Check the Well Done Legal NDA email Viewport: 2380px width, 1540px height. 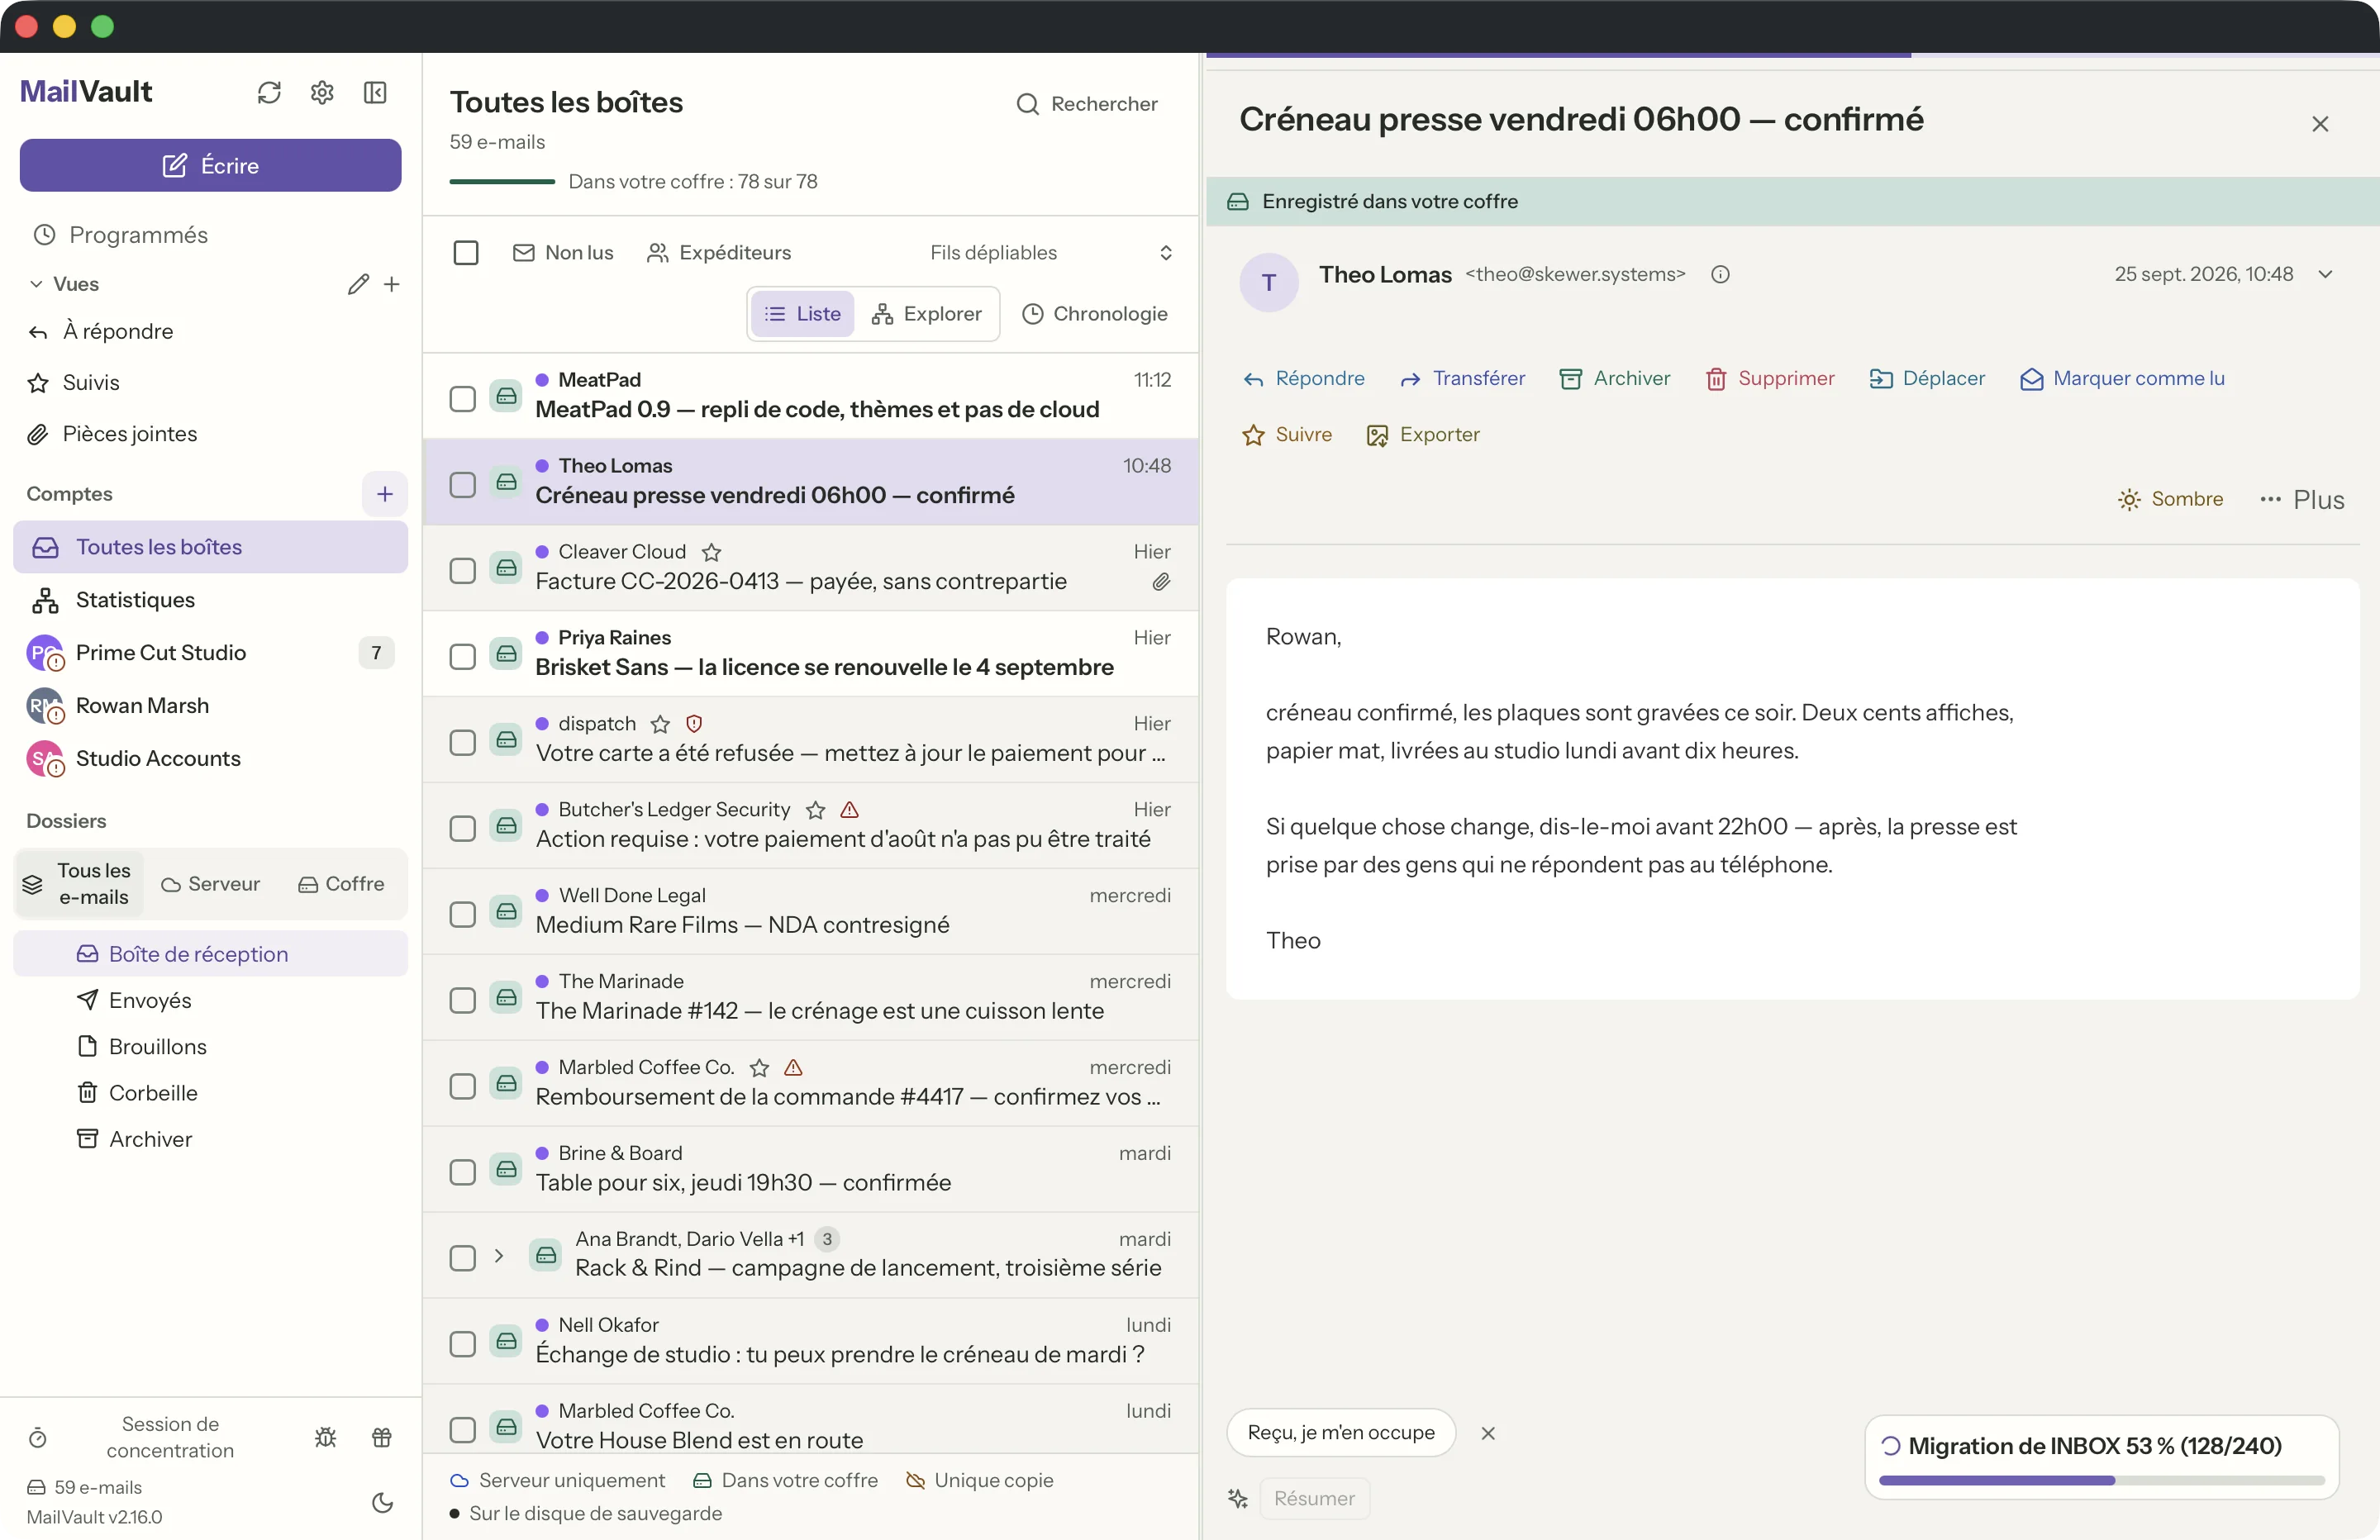462,915
